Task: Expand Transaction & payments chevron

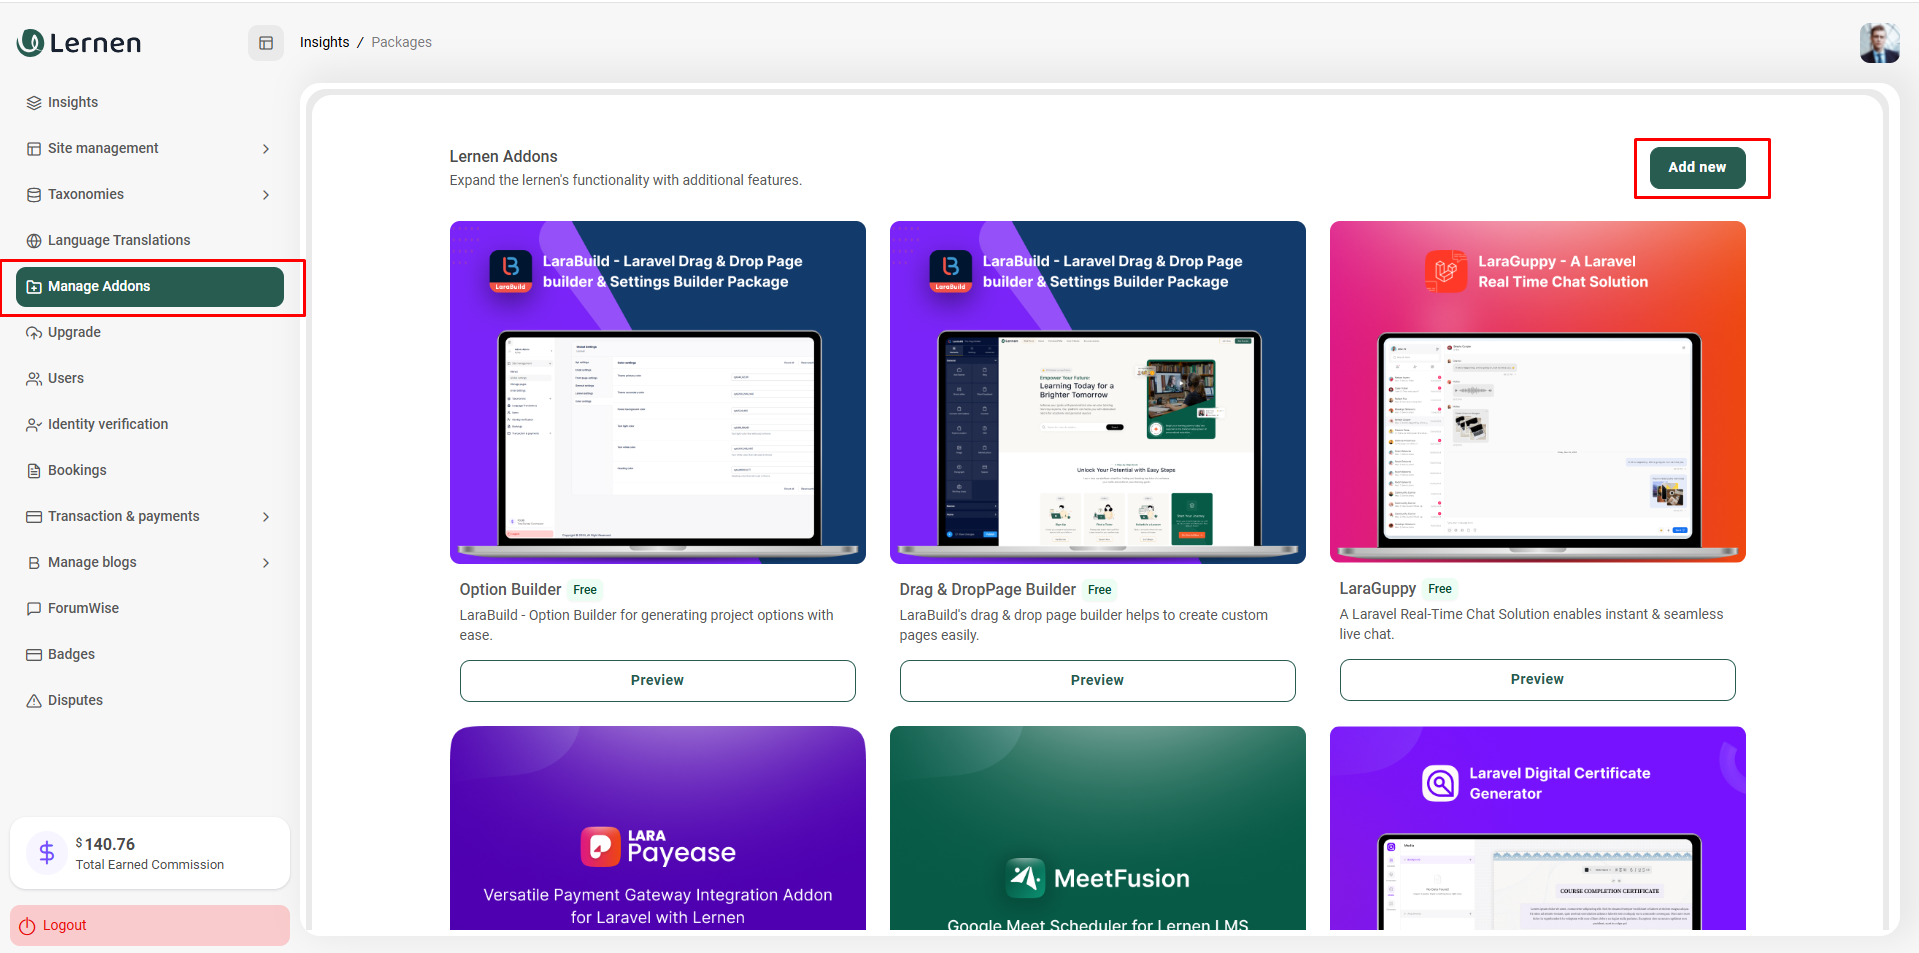Action: 266,517
